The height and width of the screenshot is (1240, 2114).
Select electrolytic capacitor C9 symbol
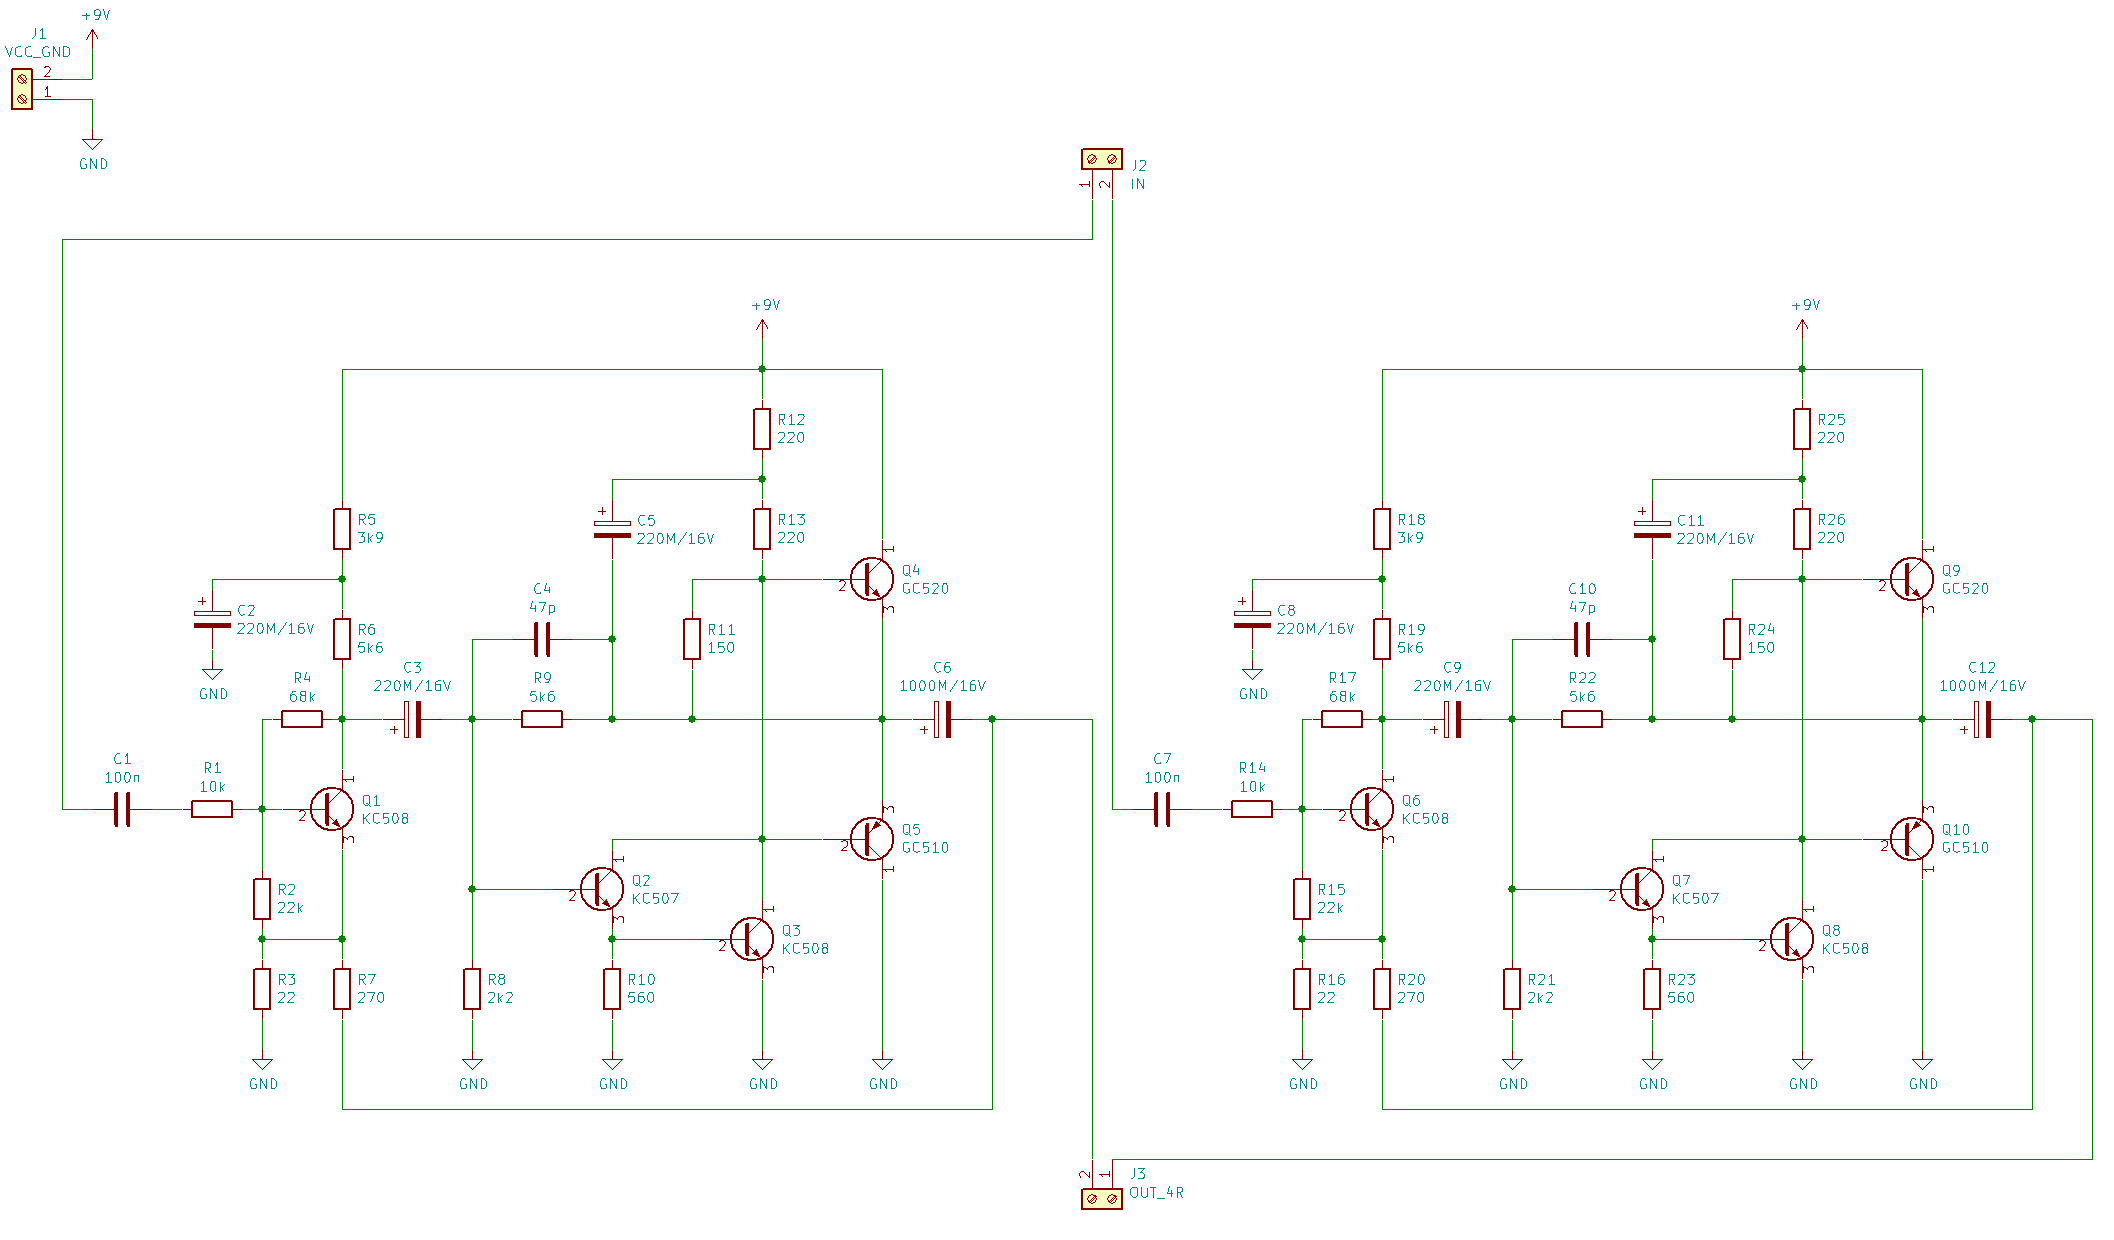coord(1452,719)
